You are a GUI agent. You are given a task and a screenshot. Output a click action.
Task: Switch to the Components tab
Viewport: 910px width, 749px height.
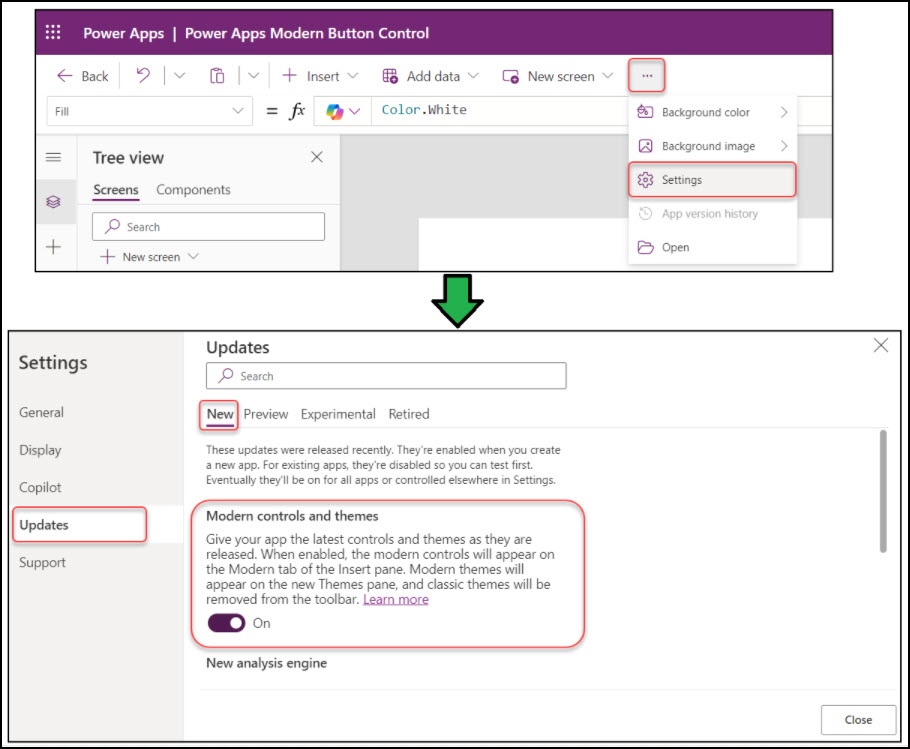pyautogui.click(x=193, y=190)
